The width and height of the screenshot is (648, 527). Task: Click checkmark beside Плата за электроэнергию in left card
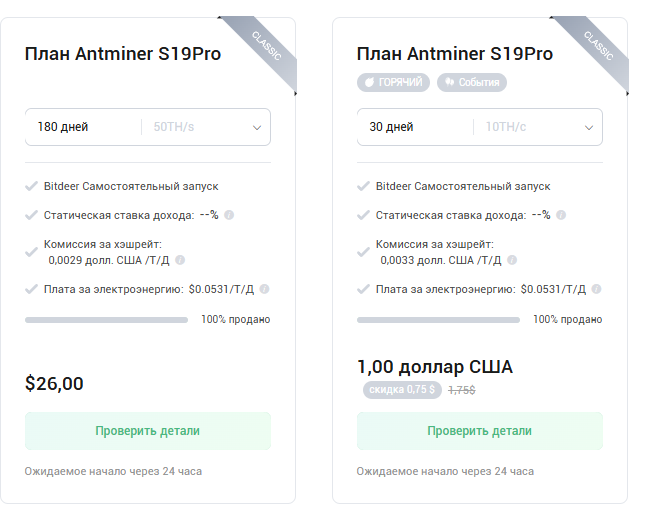[32, 289]
